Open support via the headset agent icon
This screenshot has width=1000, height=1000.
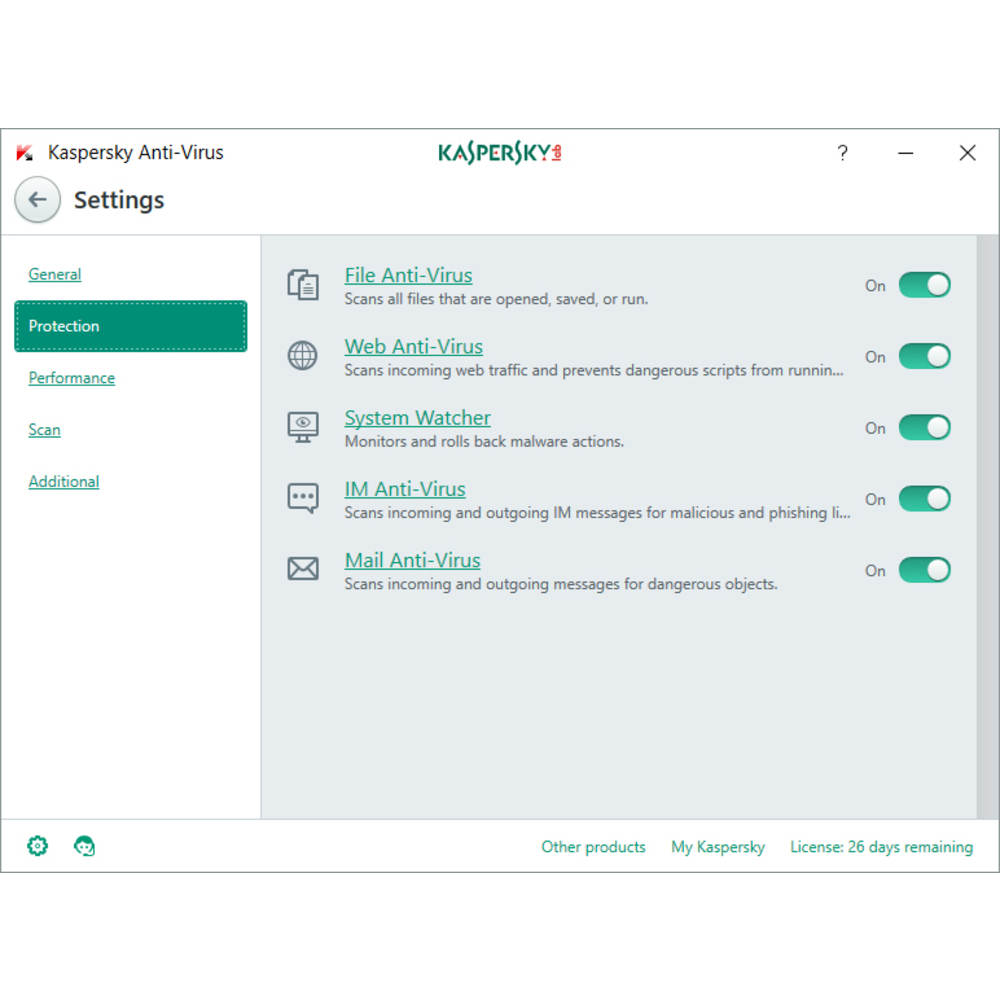(x=84, y=846)
